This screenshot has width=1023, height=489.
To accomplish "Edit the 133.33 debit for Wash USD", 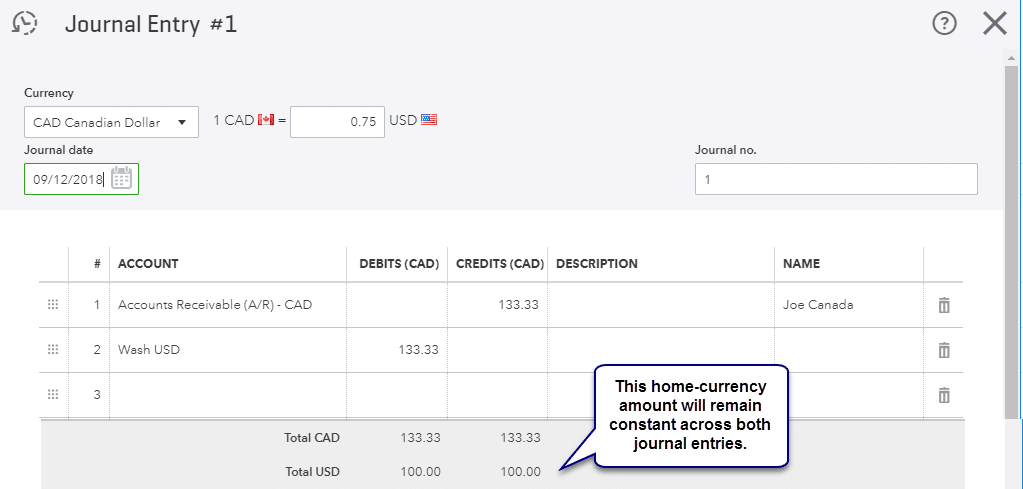I will click(397, 350).
